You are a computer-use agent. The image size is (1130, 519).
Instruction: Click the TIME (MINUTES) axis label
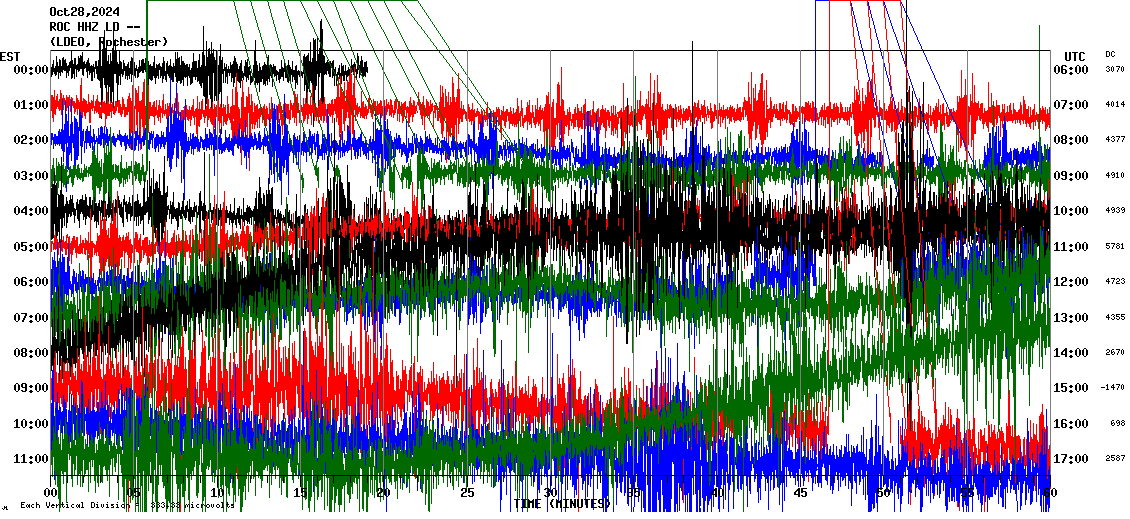(561, 504)
